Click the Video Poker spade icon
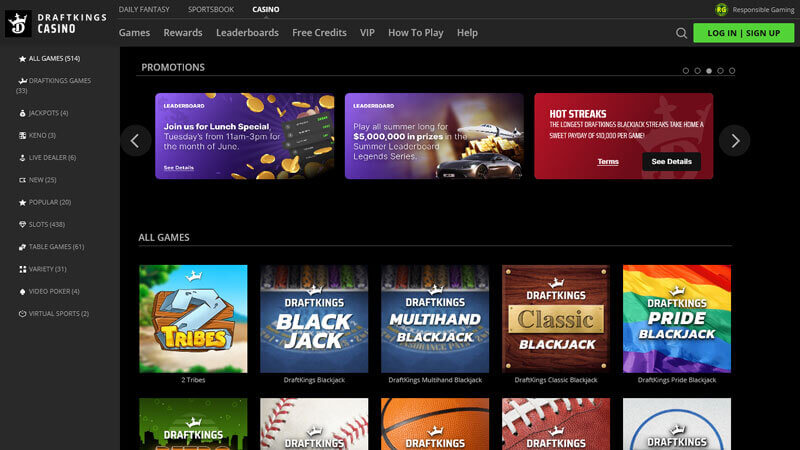 (22, 291)
